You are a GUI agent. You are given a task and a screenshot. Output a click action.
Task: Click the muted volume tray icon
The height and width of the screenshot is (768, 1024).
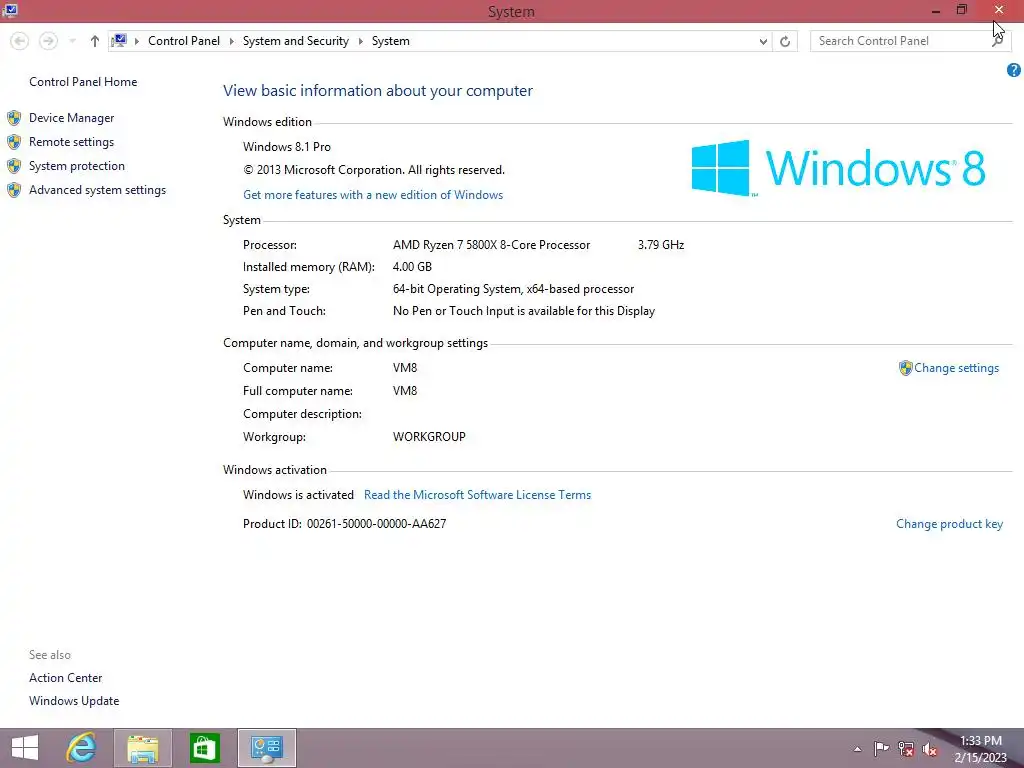click(930, 749)
